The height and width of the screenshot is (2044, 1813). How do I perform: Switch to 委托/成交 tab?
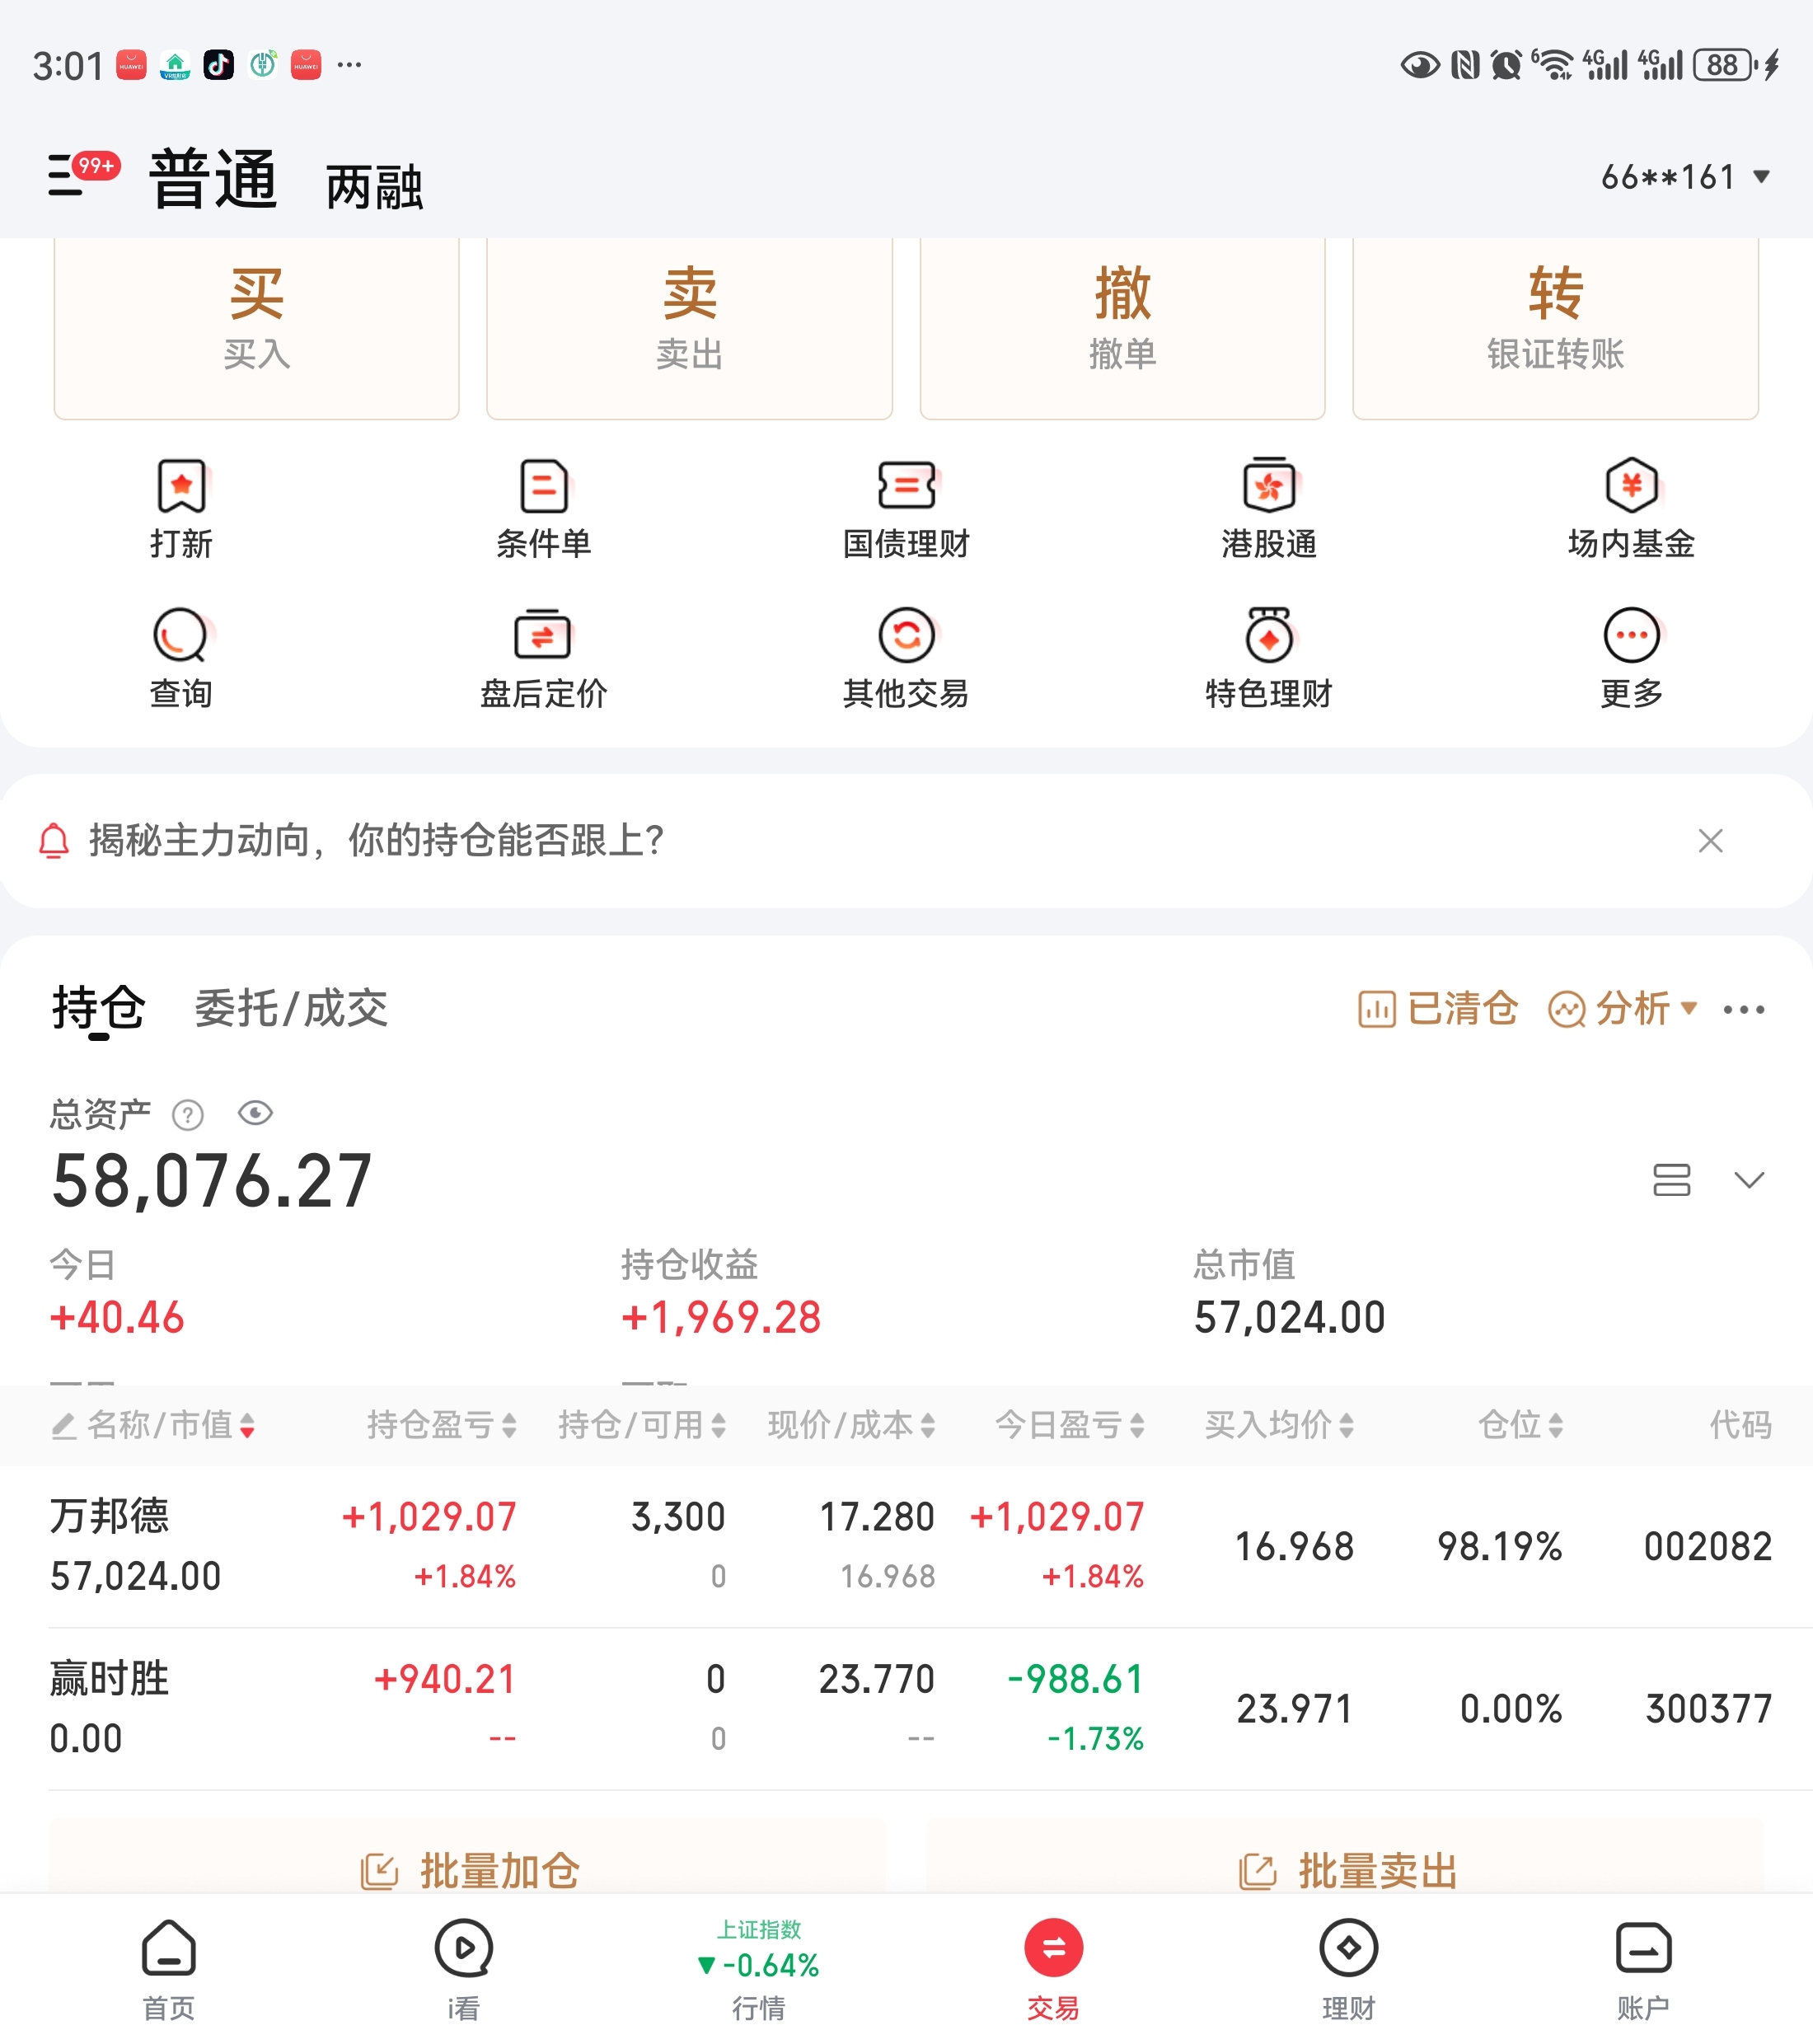pos(290,1008)
